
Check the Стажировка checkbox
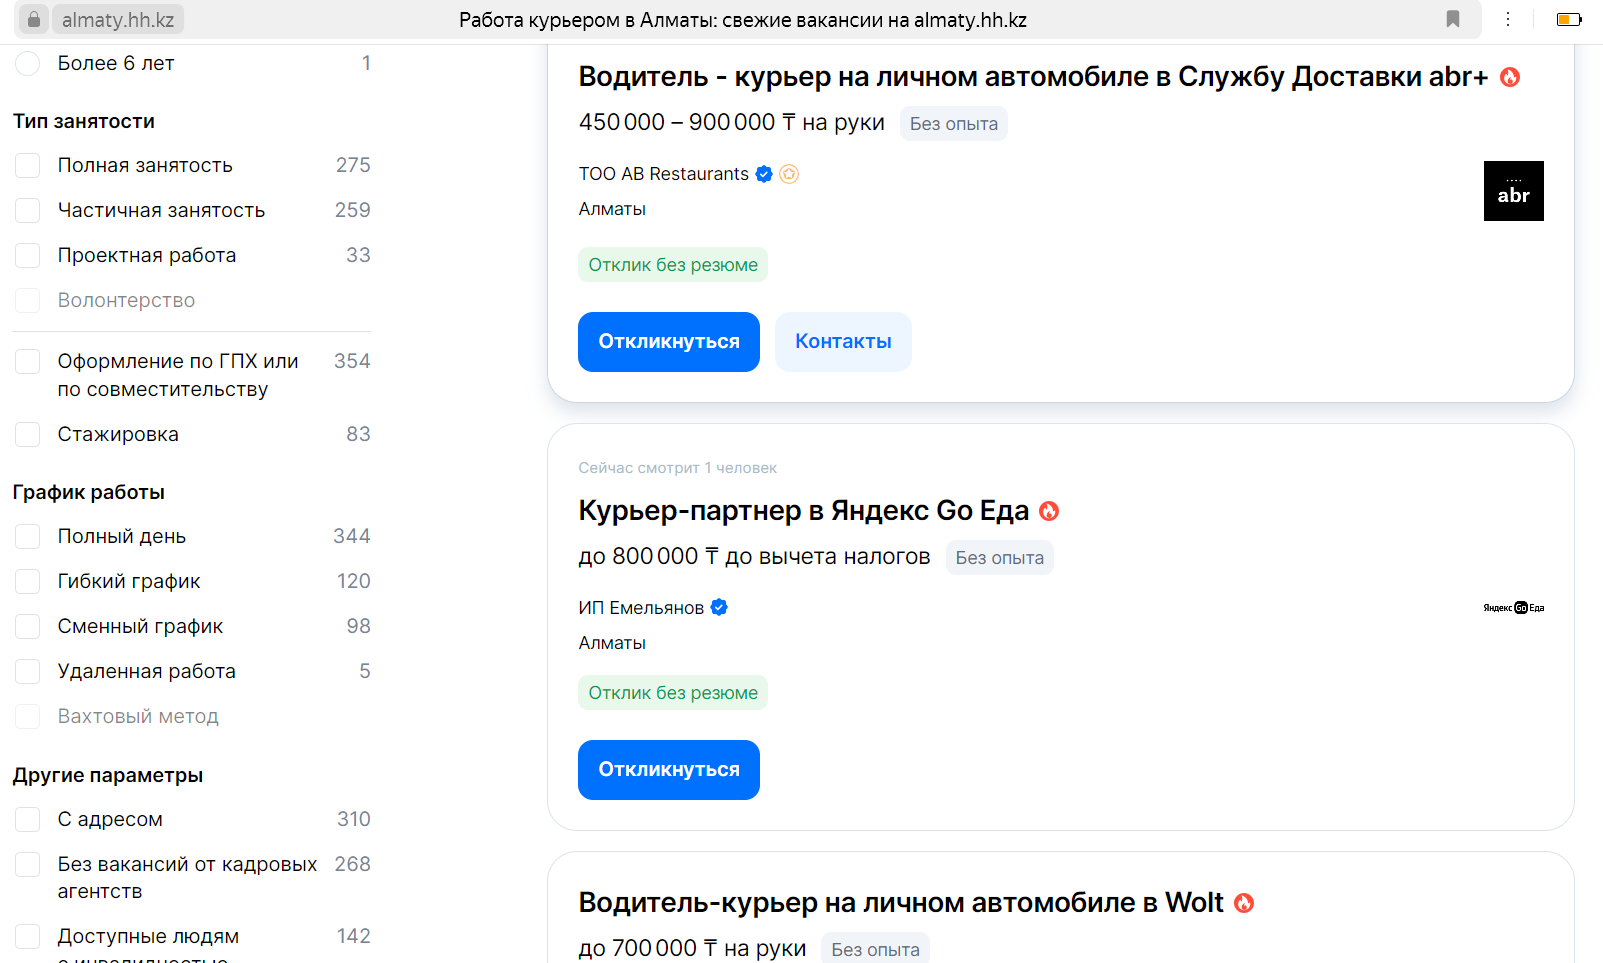tap(28, 434)
